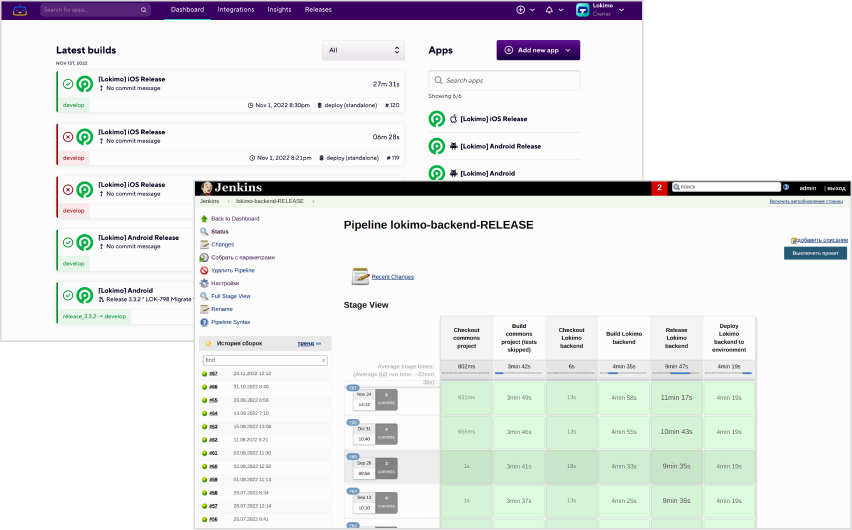The image size is (852, 530).
Task: Click the gear Настройки icon
Action: point(204,283)
